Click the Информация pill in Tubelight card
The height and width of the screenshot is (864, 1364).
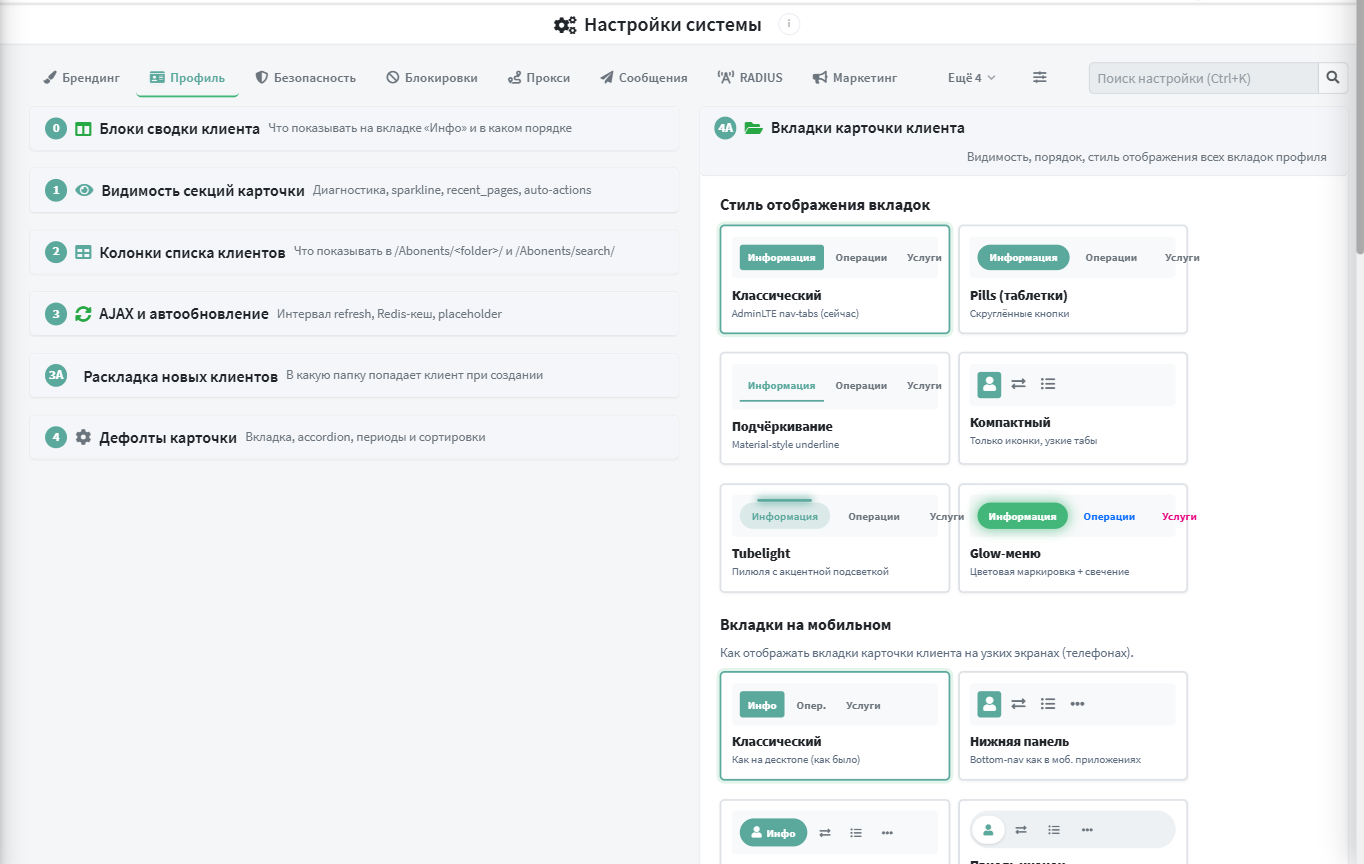(x=785, y=516)
